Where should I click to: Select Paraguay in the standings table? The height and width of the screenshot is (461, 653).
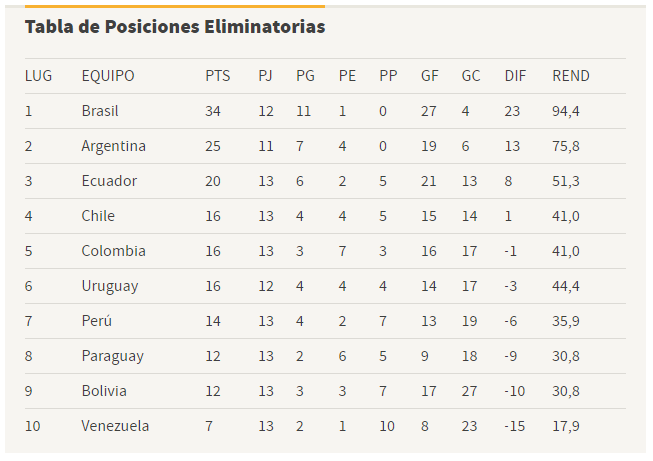point(112,356)
